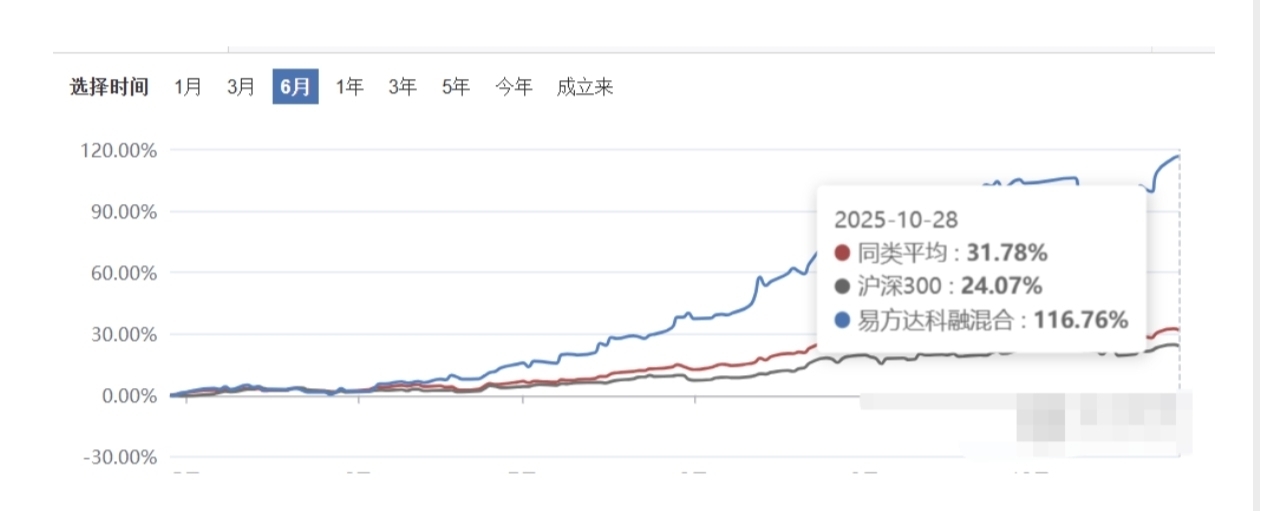Click the 31.78% 同类平均 value
Viewport: 1263px width, 511px height.
pyautogui.click(x=1008, y=253)
